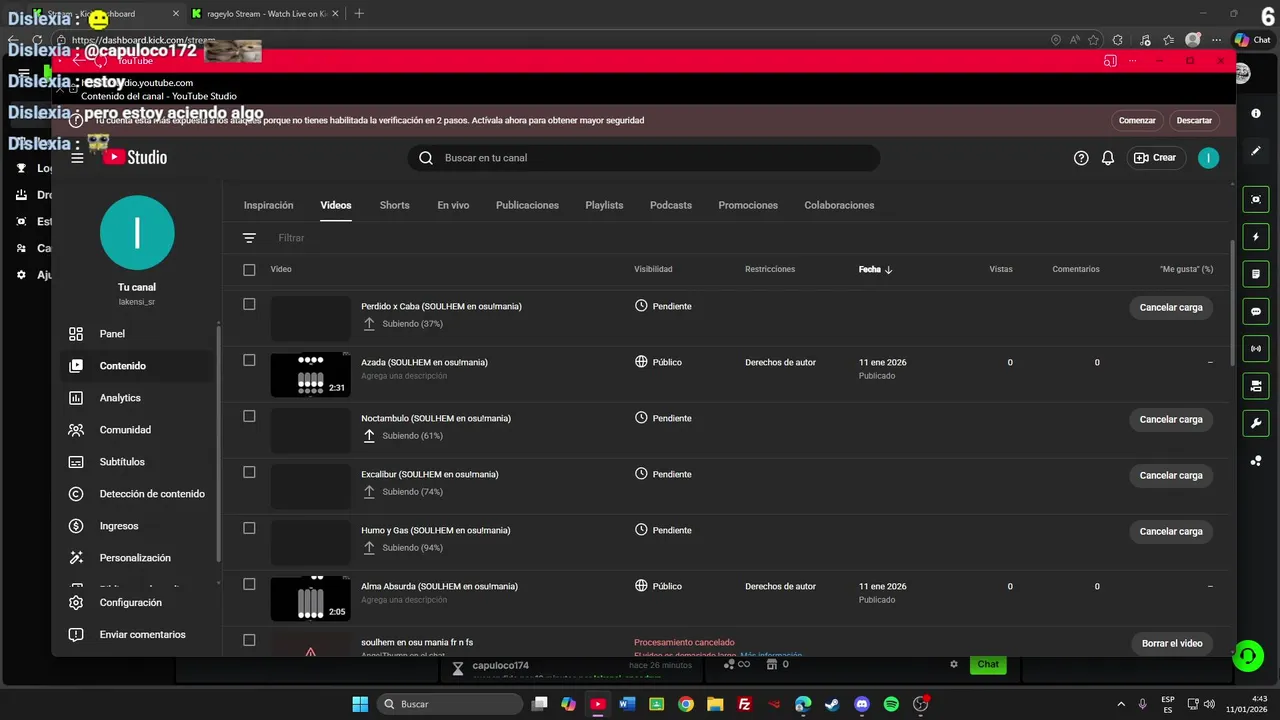This screenshot has width=1280, height=720.
Task: Click Enviar comentarios feedback item
Action: click(137, 635)
